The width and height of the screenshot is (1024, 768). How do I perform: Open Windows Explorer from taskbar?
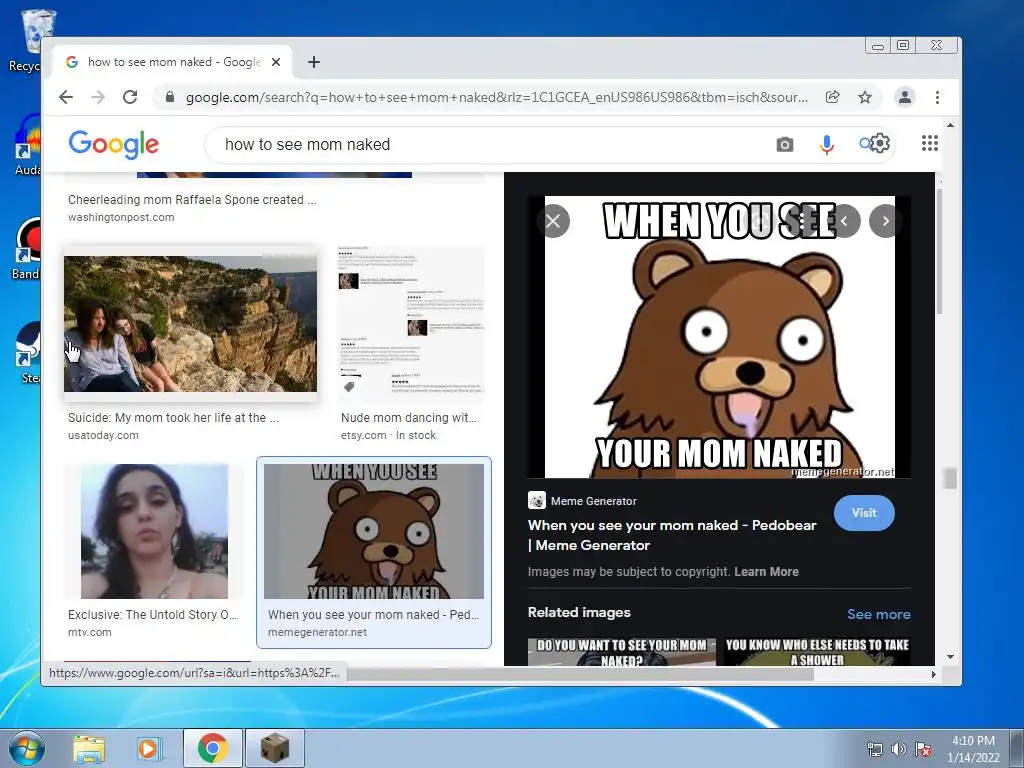pos(89,748)
